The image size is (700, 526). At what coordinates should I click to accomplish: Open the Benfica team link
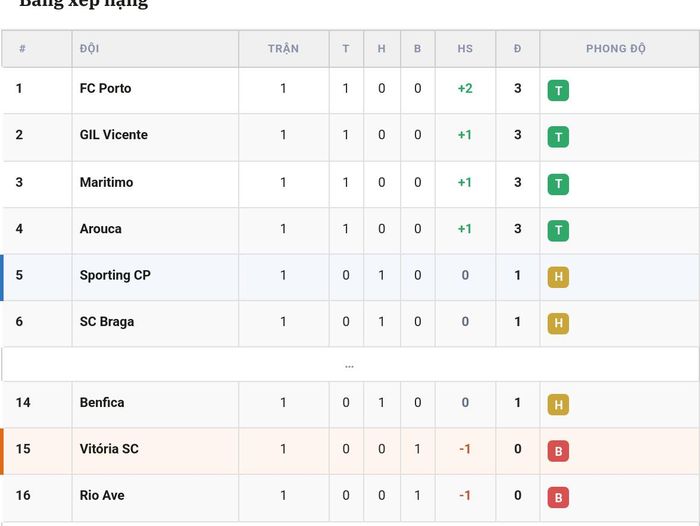point(102,402)
